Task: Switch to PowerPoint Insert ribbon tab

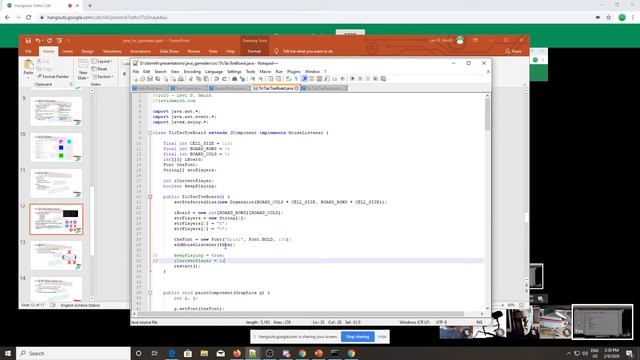Action: 68,51
